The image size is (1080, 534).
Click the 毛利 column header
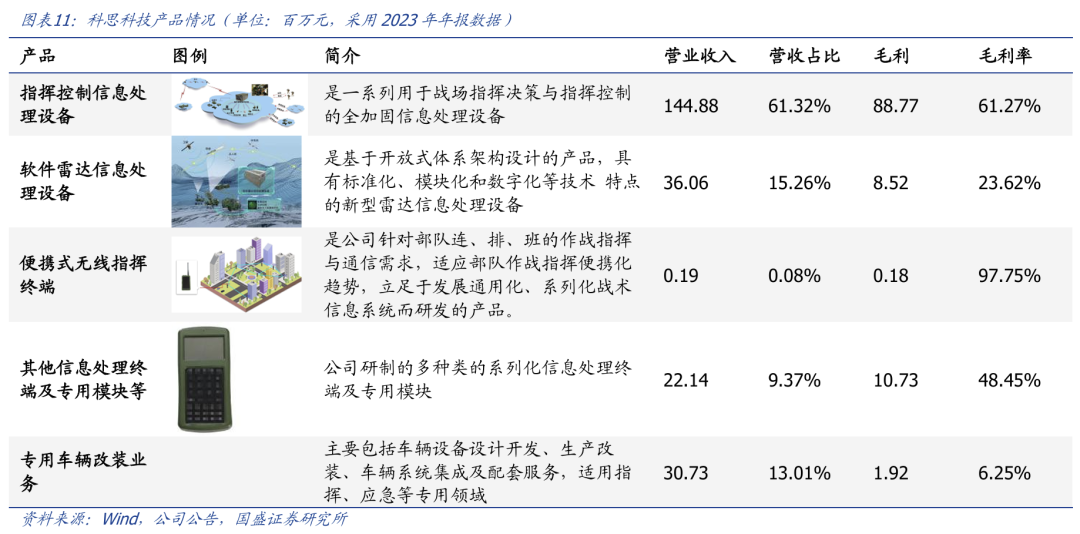[x=891, y=57]
